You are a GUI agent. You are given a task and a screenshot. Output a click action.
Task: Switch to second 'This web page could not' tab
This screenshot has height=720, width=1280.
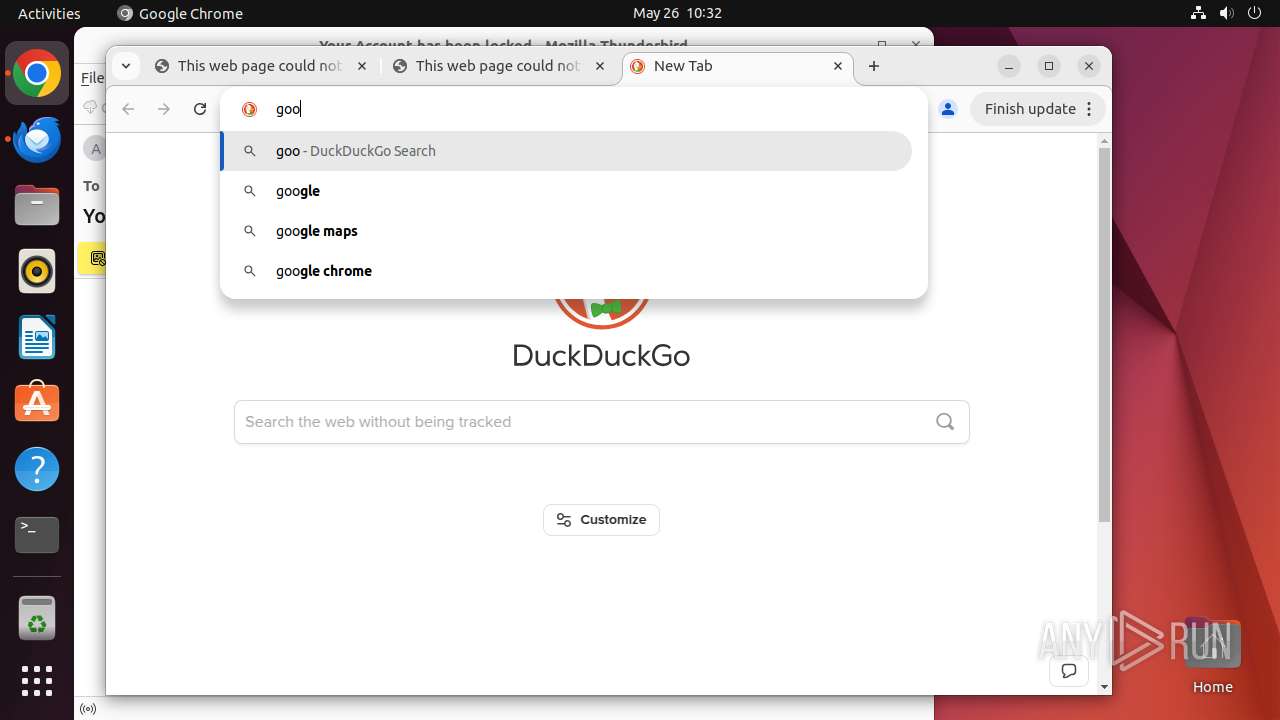pos(500,66)
